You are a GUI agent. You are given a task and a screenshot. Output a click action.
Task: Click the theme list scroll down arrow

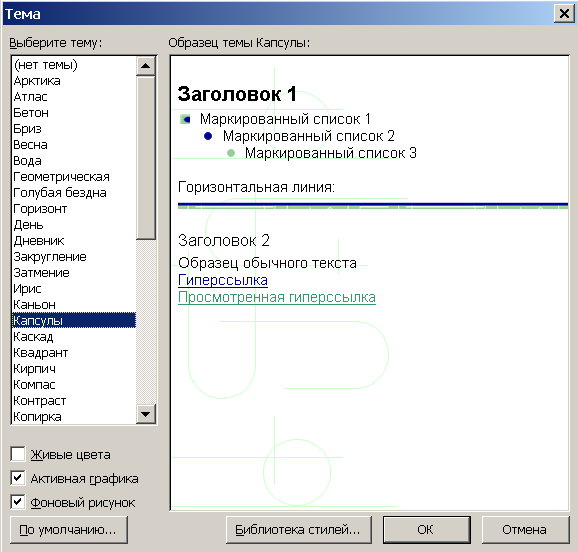pos(146,414)
